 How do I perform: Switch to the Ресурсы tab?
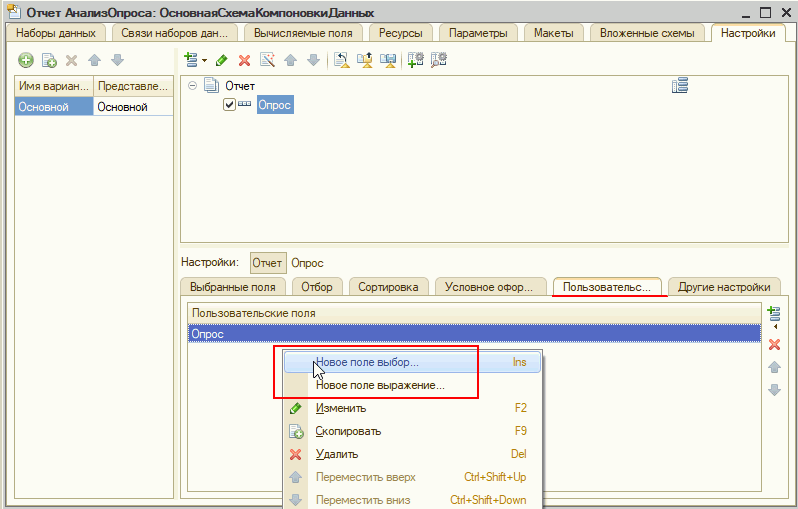(x=401, y=33)
